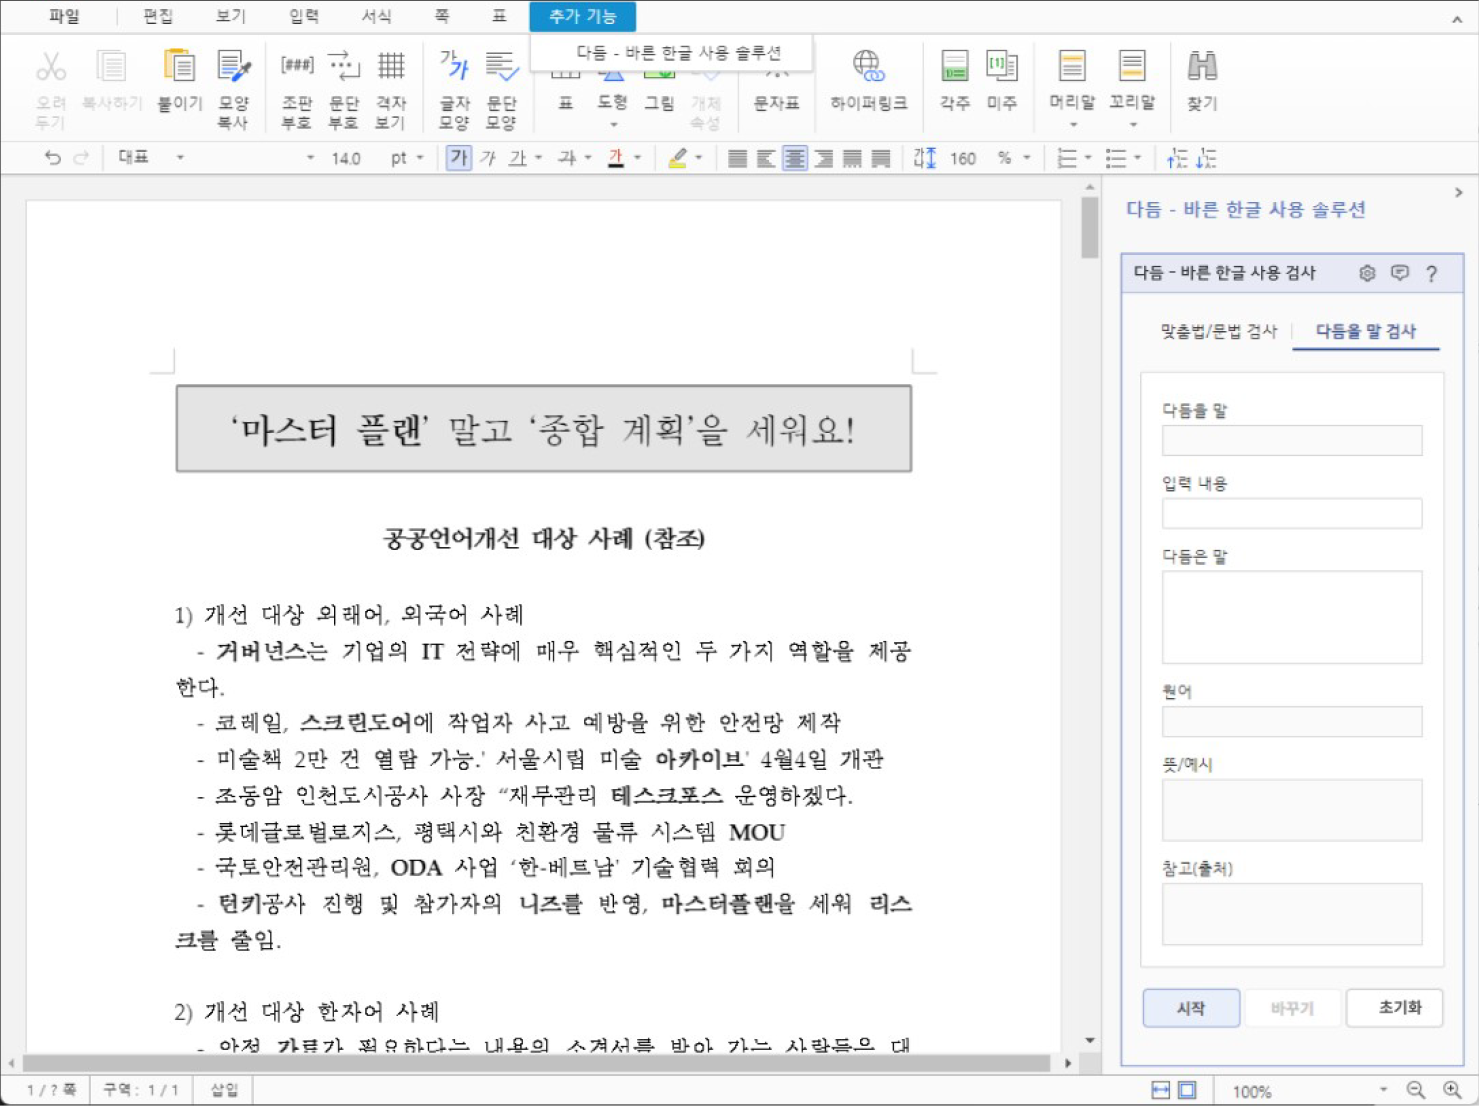Click the 바꾸기 replace button
Image resolution: width=1479 pixels, height=1106 pixels.
1292,1008
